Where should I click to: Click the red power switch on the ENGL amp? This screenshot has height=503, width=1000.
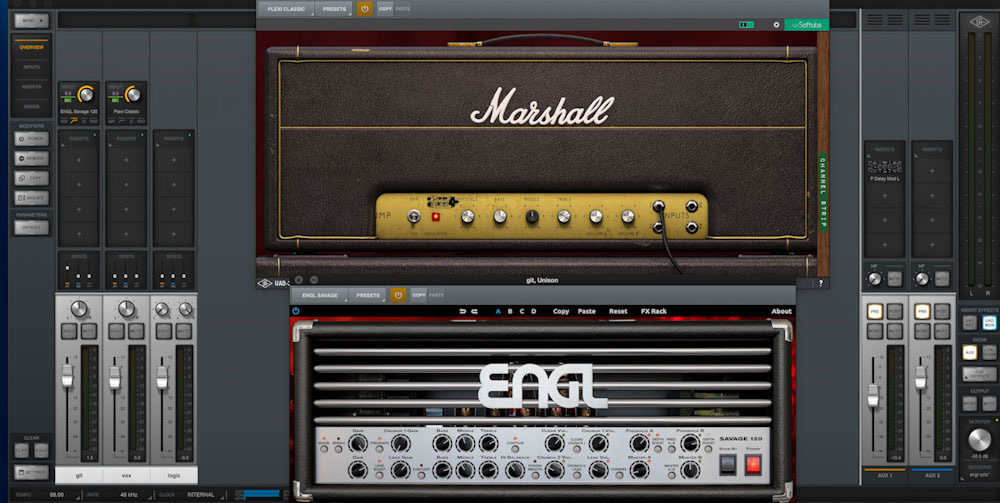click(752, 463)
